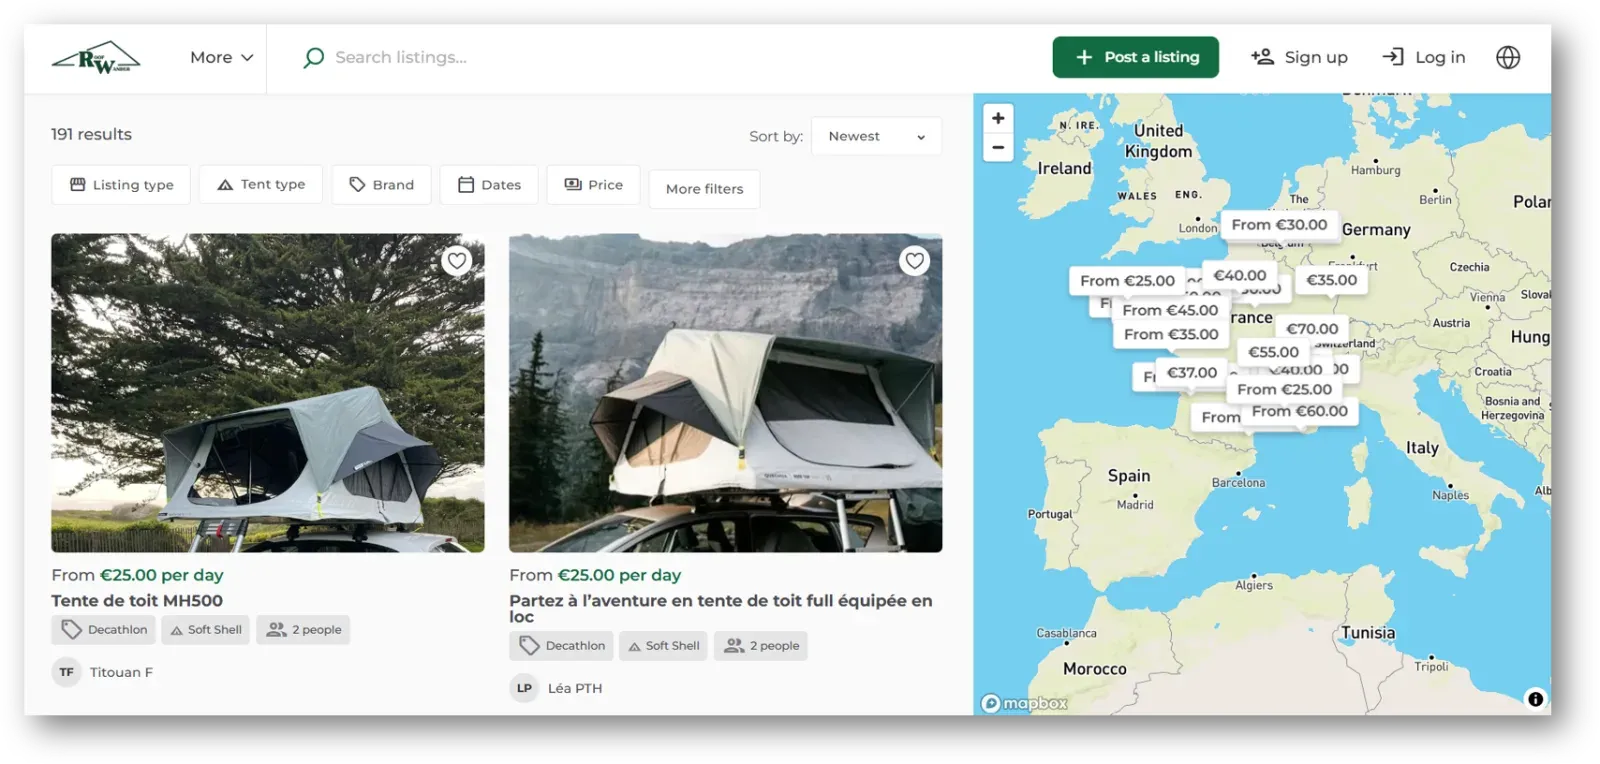Open the Brand filter

[381, 185]
